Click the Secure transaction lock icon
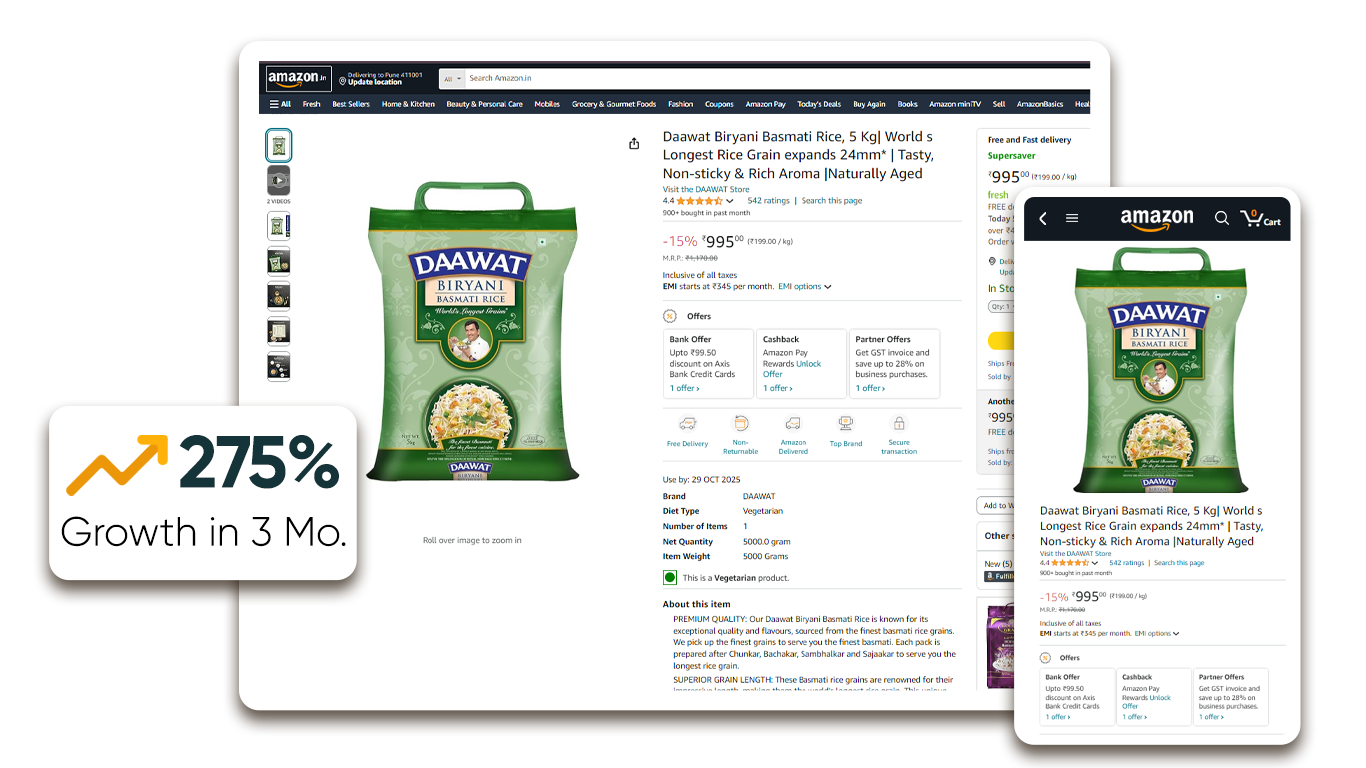Screen dimensions: 1366x768 899,424
